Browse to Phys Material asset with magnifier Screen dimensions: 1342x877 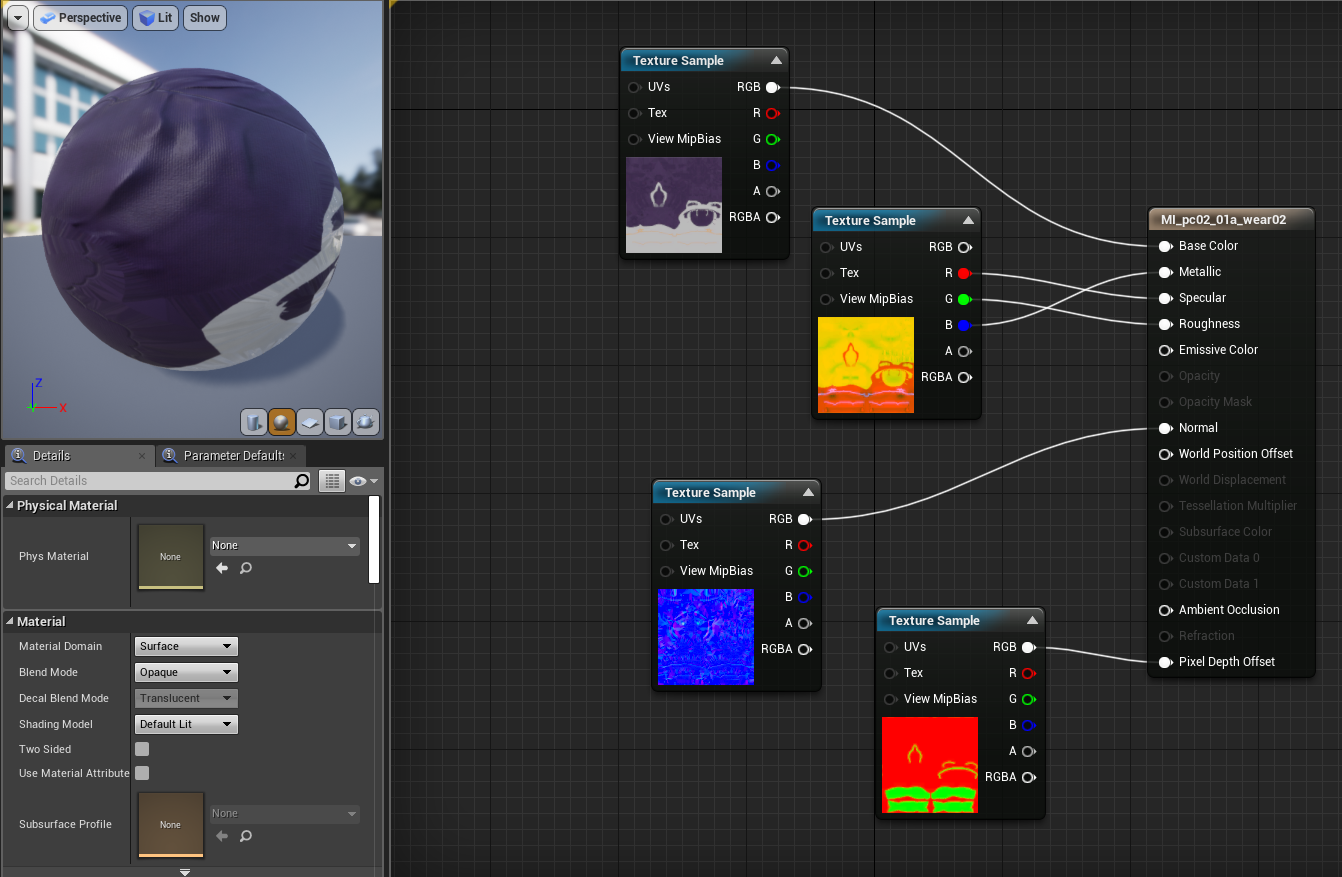click(x=245, y=568)
